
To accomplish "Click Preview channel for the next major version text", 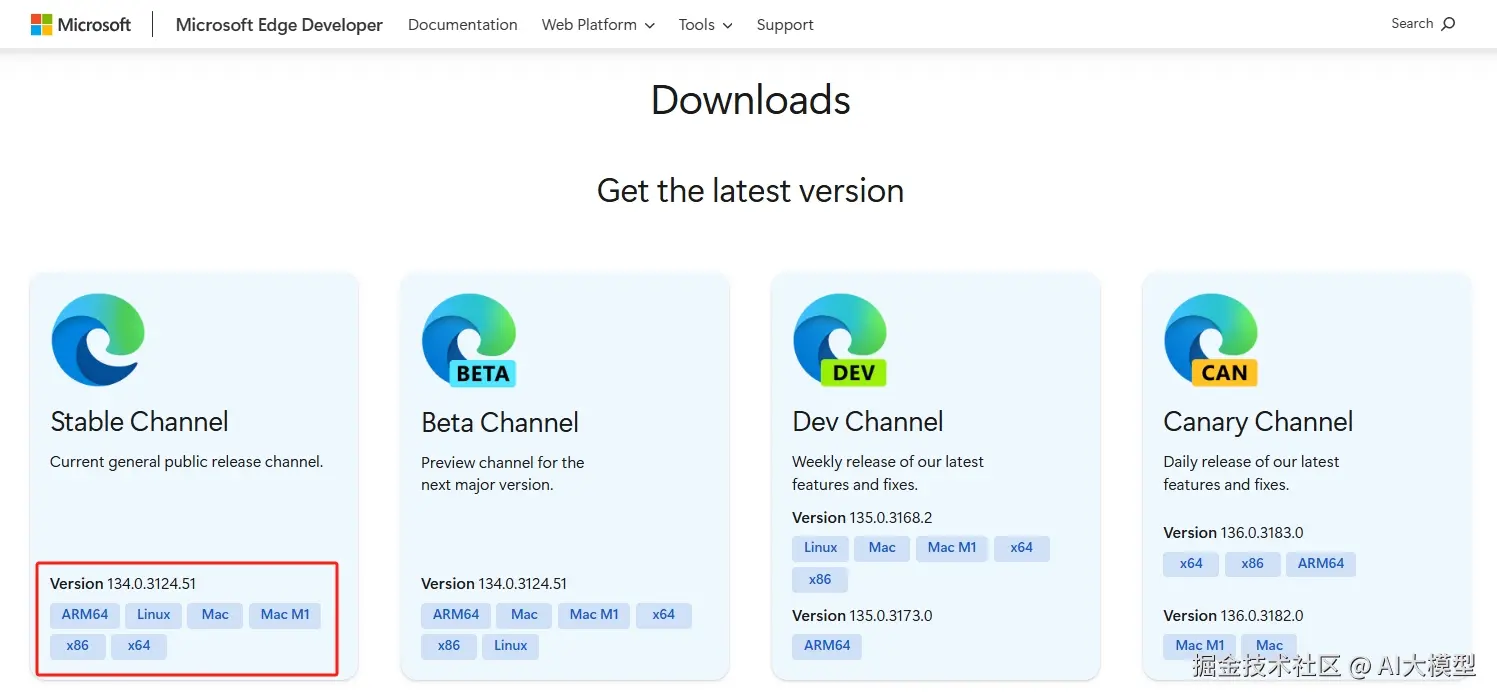I will pyautogui.click(x=503, y=474).
